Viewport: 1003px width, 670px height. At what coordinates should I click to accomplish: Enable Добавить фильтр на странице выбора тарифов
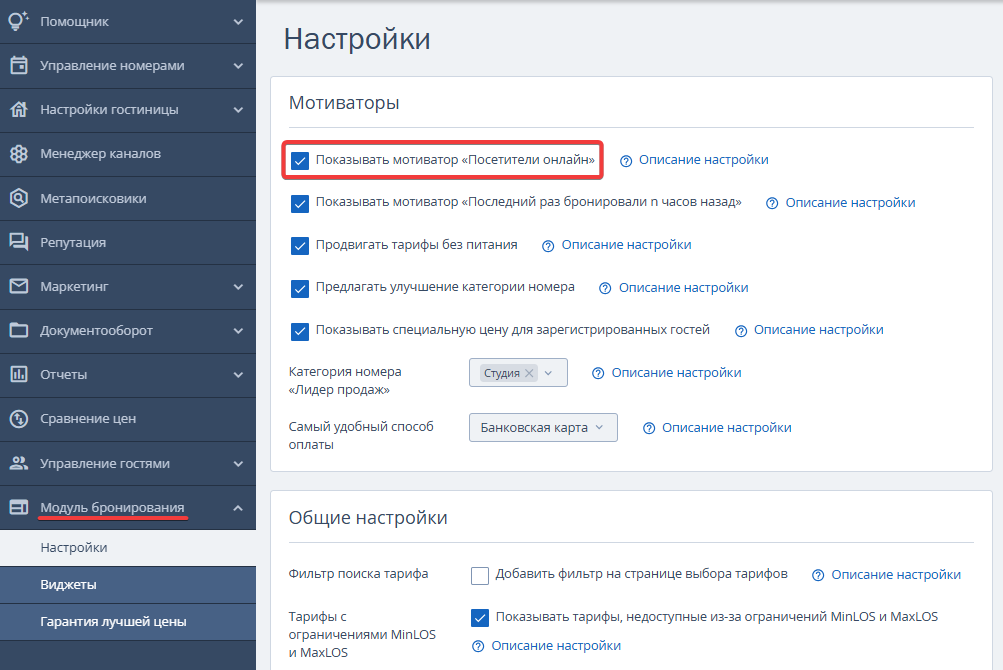click(x=480, y=575)
